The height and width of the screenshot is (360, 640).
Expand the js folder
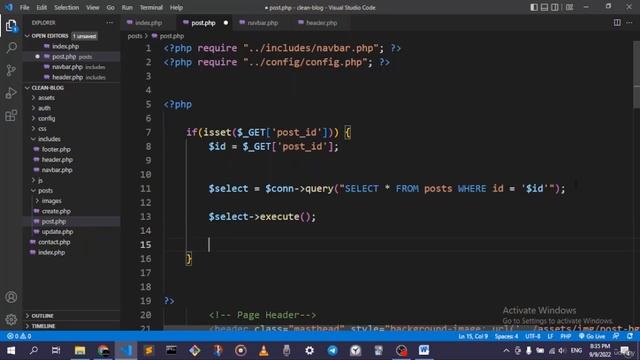40,180
